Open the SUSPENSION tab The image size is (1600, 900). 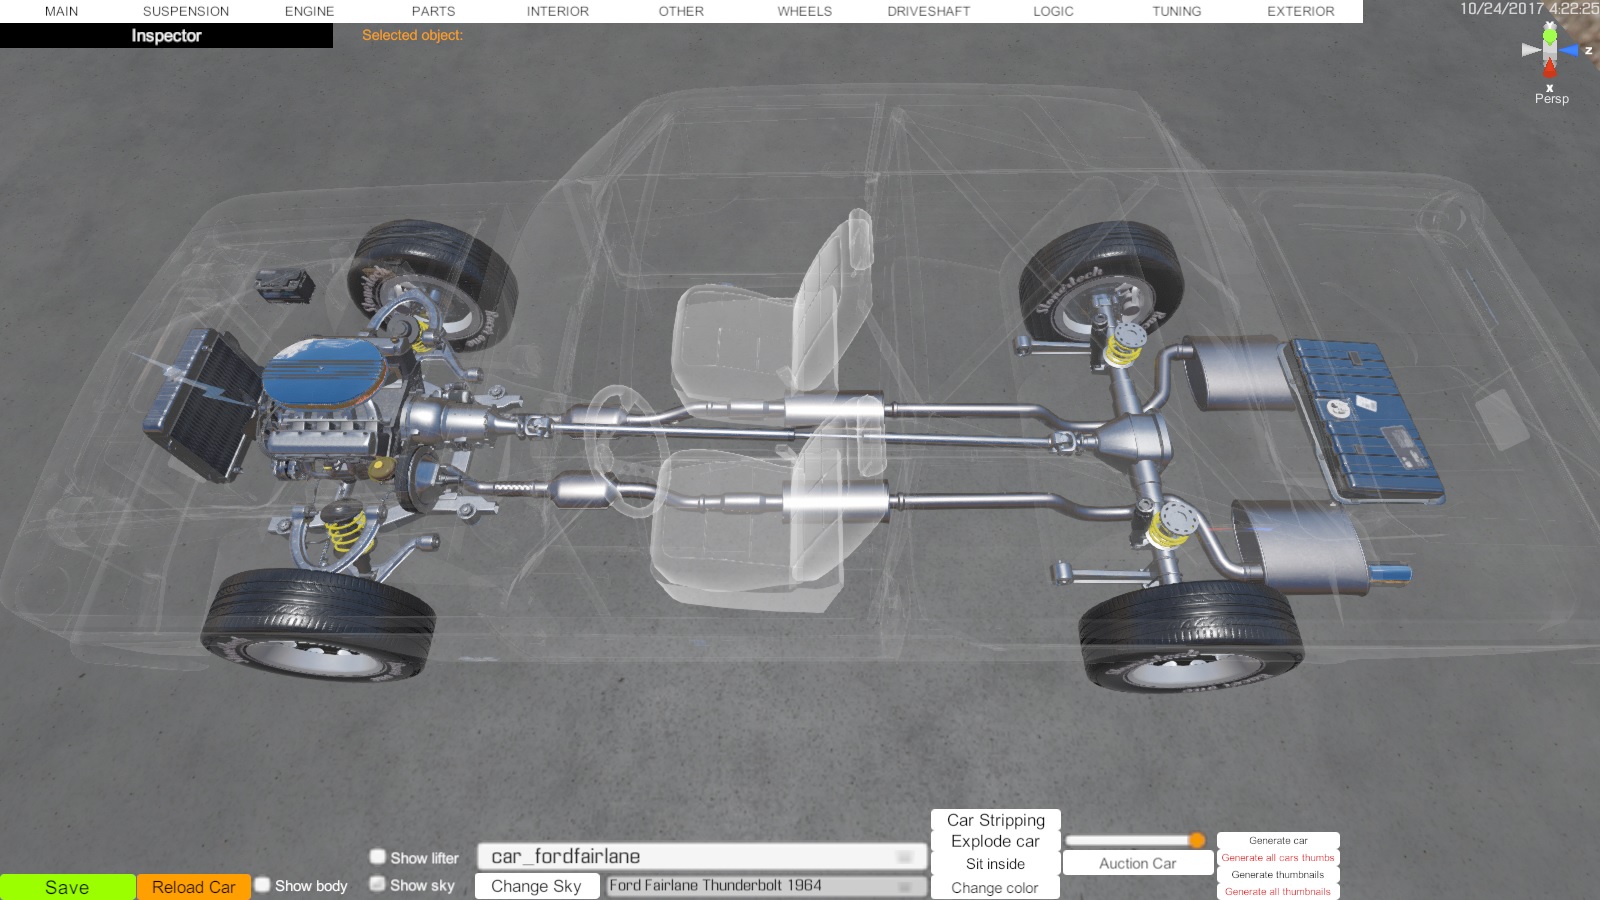(x=186, y=12)
